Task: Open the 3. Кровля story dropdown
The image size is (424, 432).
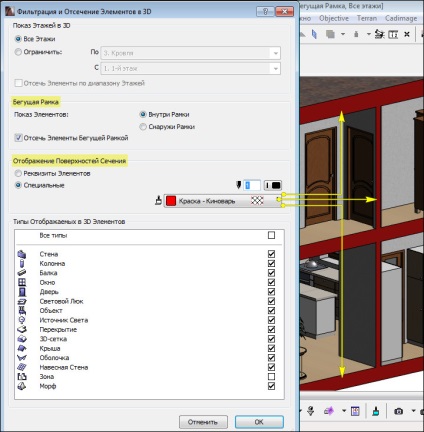Action: pos(190,53)
